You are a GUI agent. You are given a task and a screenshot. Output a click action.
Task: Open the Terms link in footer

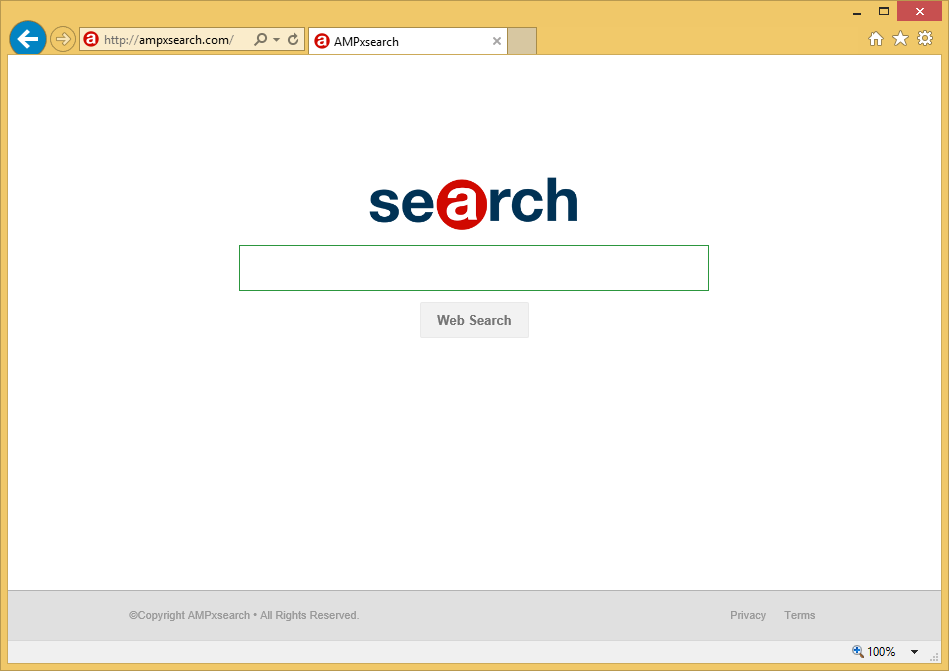[799, 615]
